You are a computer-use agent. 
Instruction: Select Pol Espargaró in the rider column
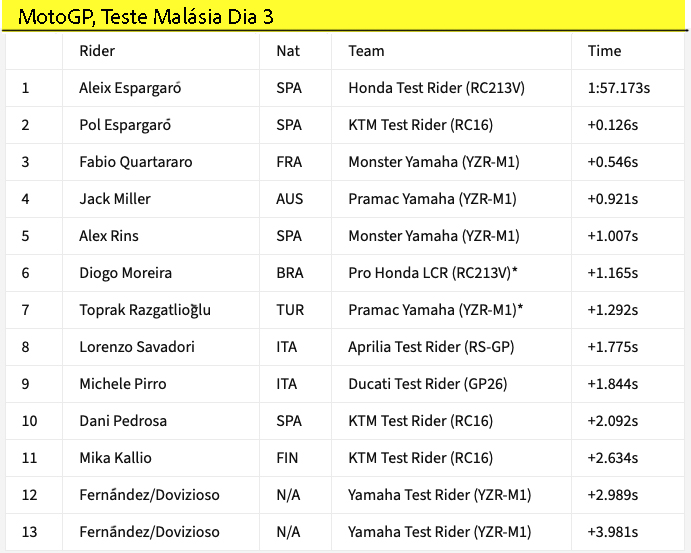coord(125,125)
